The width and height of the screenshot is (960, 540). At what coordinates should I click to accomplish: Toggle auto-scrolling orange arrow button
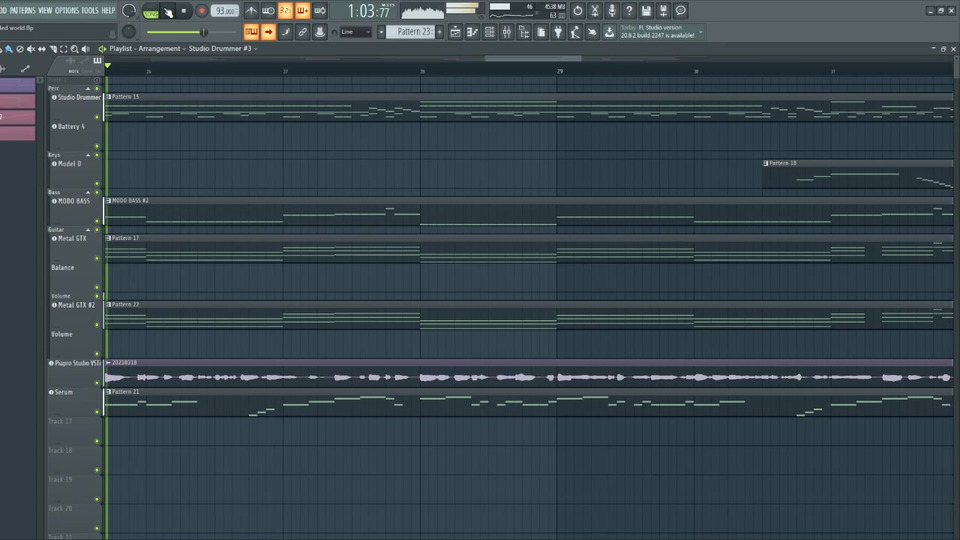tap(268, 32)
